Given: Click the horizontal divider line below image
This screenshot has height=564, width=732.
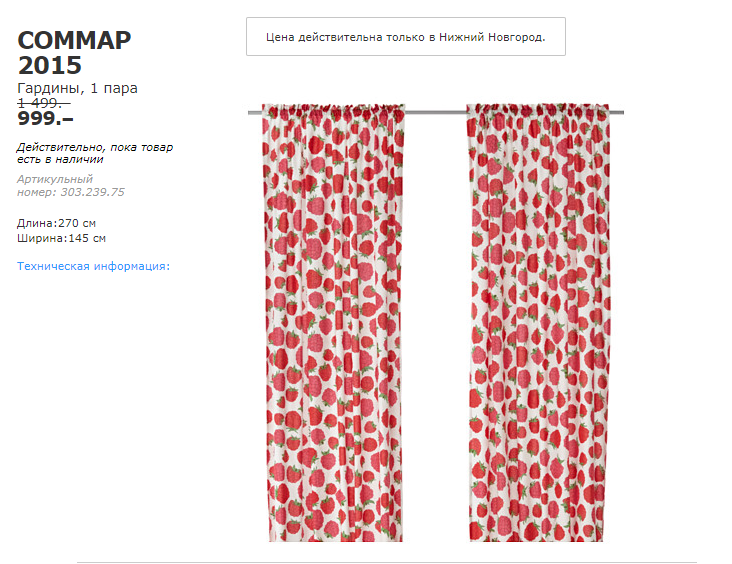Looking at the screenshot, I should tap(387, 562).
